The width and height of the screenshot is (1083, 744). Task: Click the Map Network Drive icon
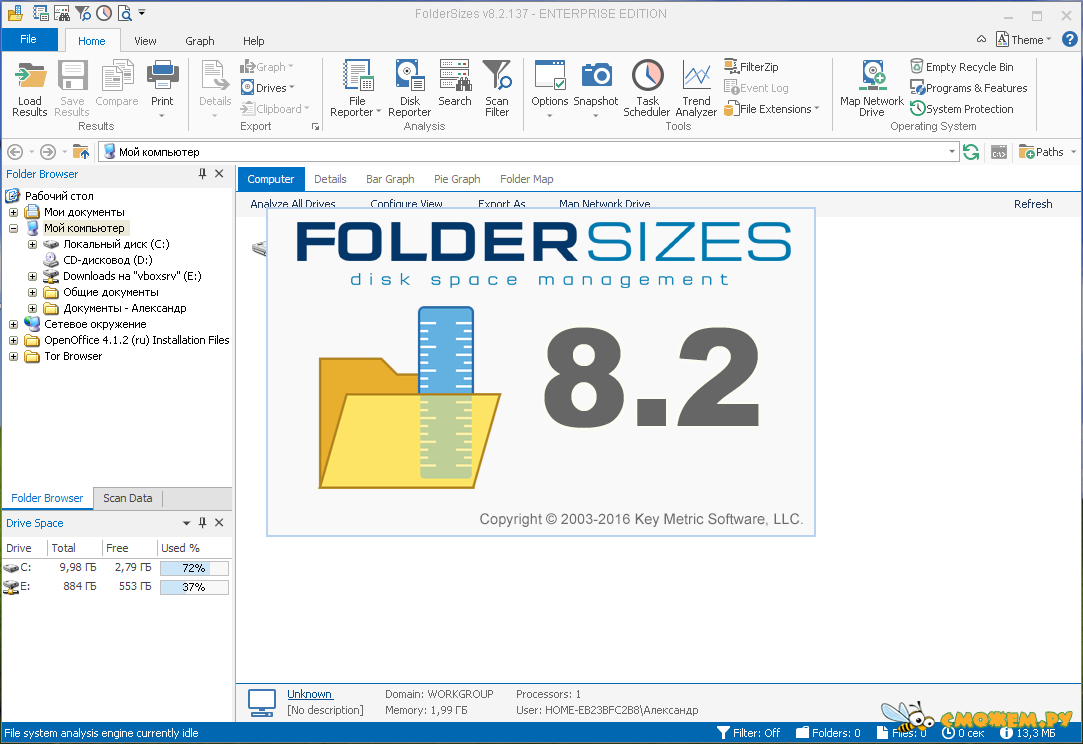(x=872, y=78)
